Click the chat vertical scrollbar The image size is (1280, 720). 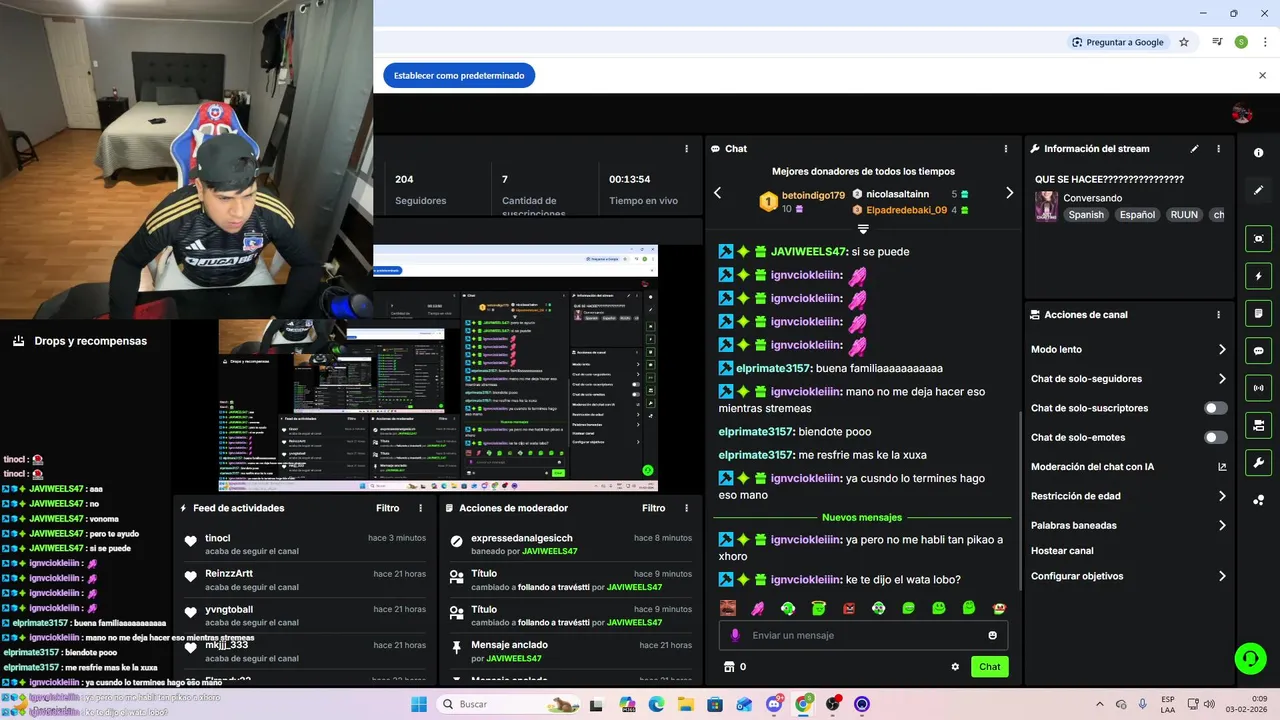1019,500
